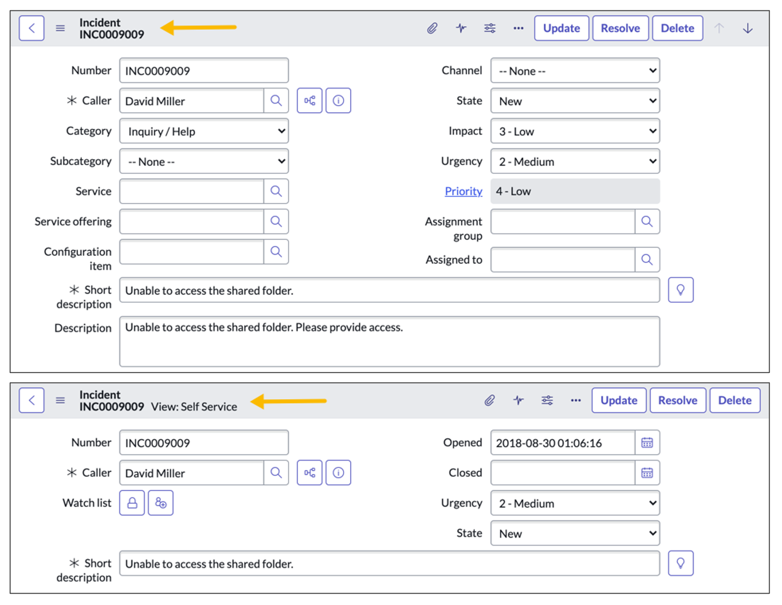Open State dropdown in Self Service view
Screen dimensions: 782x605
[575, 533]
